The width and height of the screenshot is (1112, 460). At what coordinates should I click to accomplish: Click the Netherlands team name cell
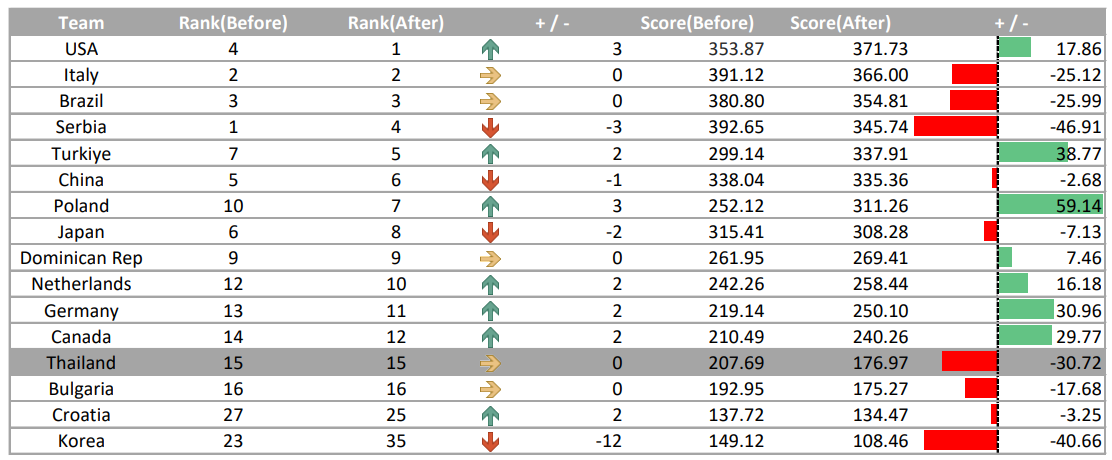[81, 285]
